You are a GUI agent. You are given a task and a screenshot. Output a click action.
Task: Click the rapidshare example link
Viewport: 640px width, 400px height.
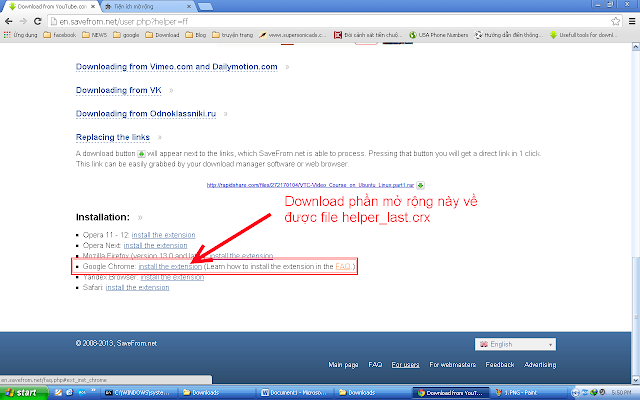pyautogui.click(x=310, y=185)
